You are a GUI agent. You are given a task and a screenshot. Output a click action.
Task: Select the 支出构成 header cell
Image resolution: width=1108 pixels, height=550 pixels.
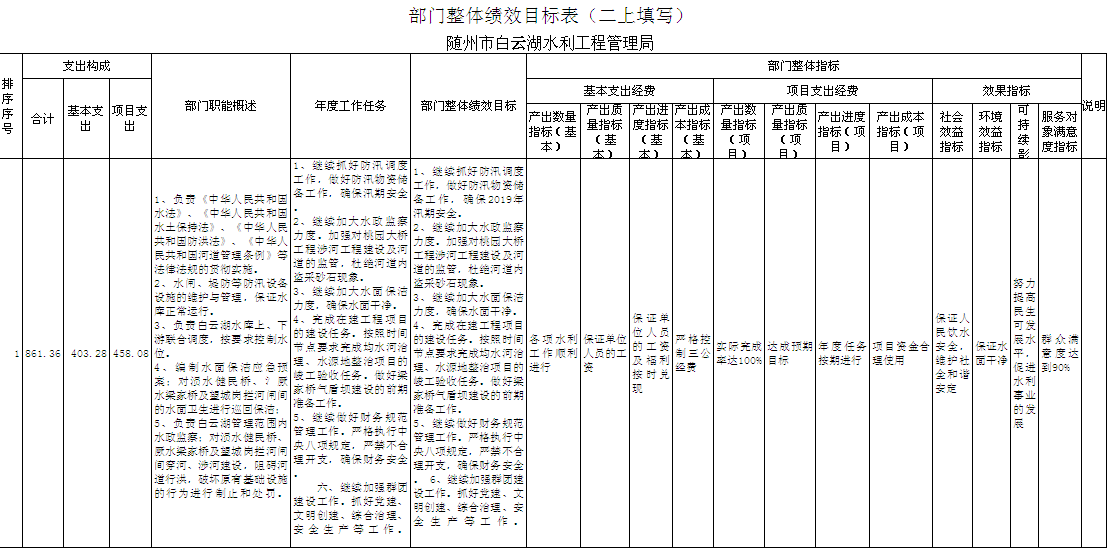[87, 66]
